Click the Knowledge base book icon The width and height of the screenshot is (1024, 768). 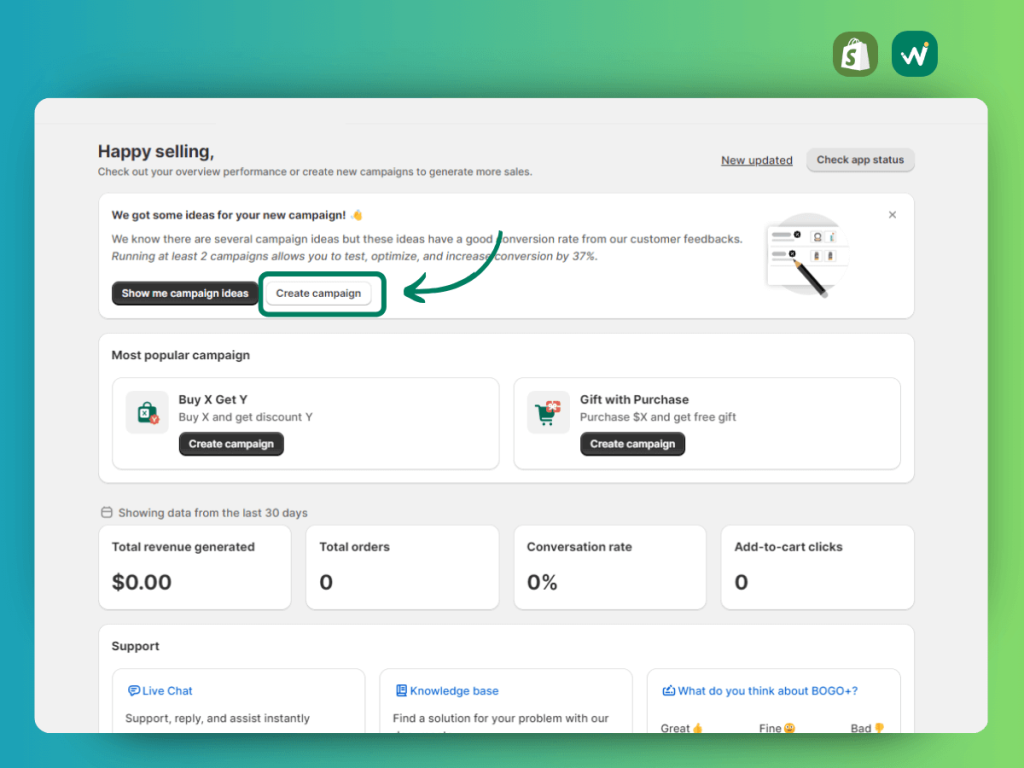tap(401, 690)
